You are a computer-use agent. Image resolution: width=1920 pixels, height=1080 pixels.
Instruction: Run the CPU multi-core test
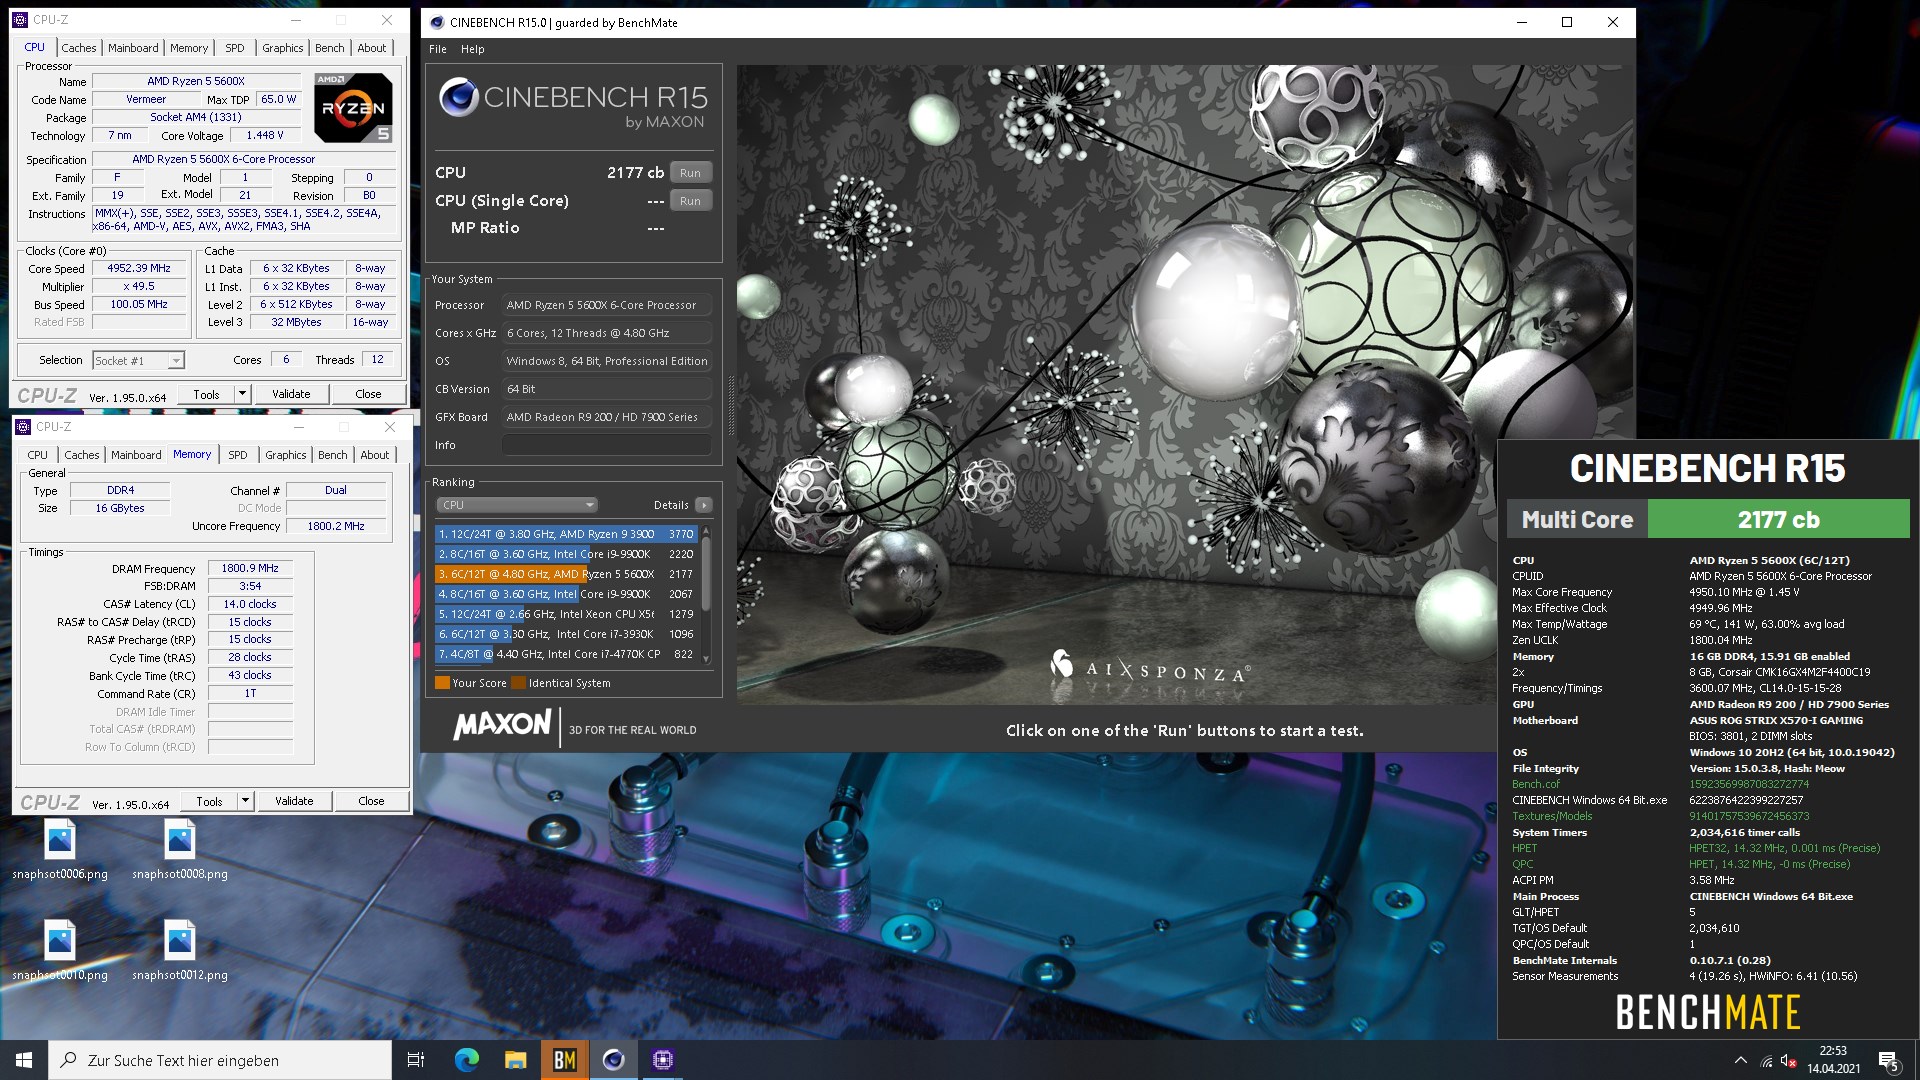pos(690,173)
